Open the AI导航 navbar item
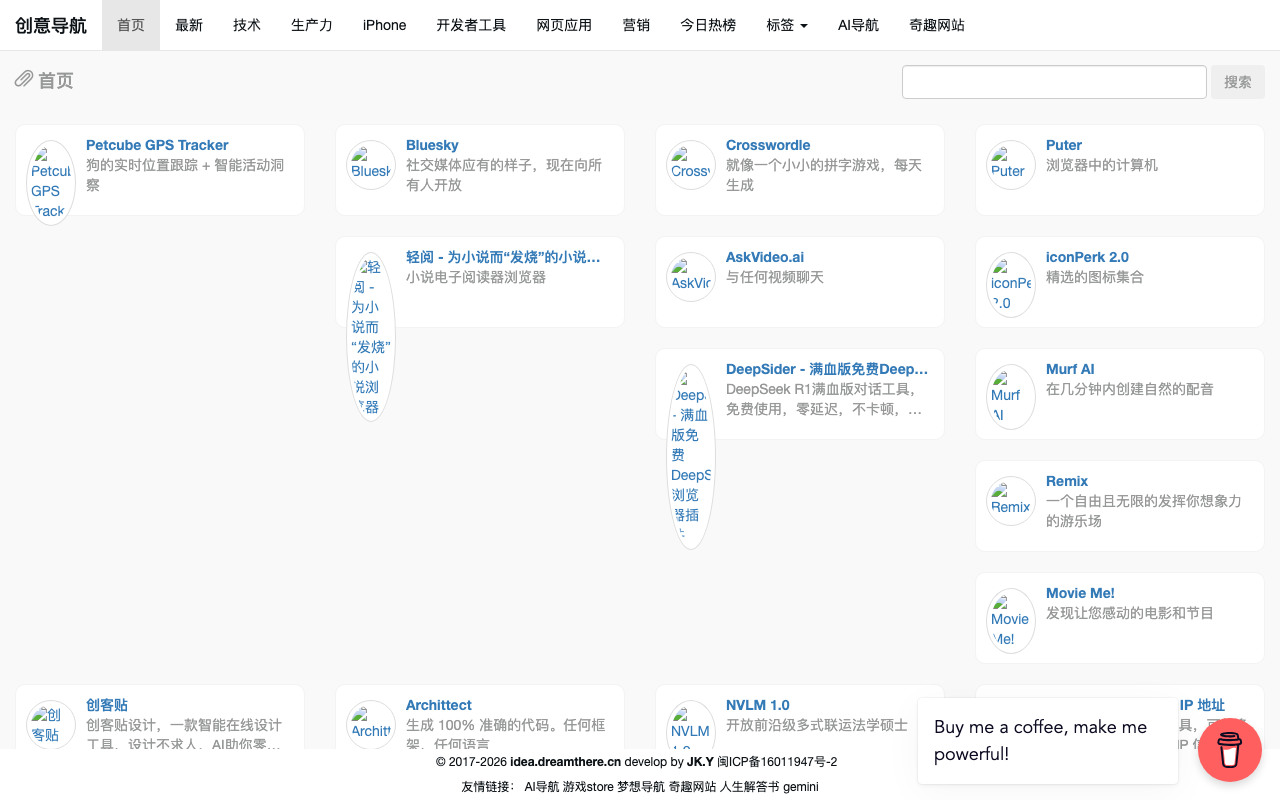 click(x=858, y=25)
